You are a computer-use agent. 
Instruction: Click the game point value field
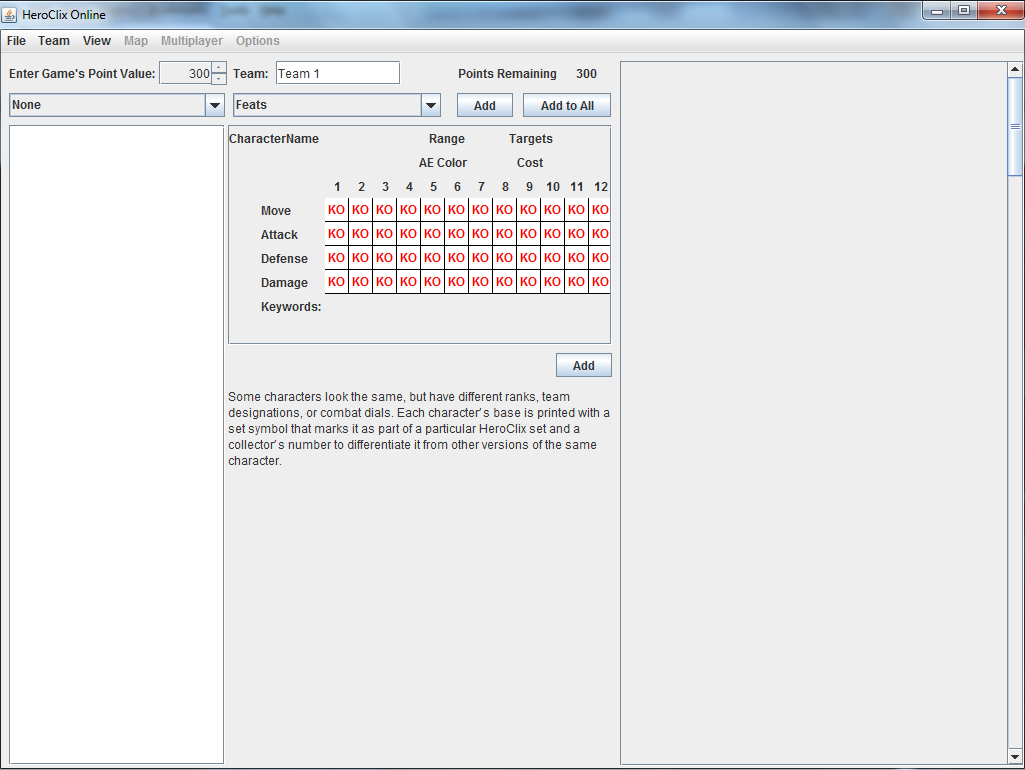186,73
